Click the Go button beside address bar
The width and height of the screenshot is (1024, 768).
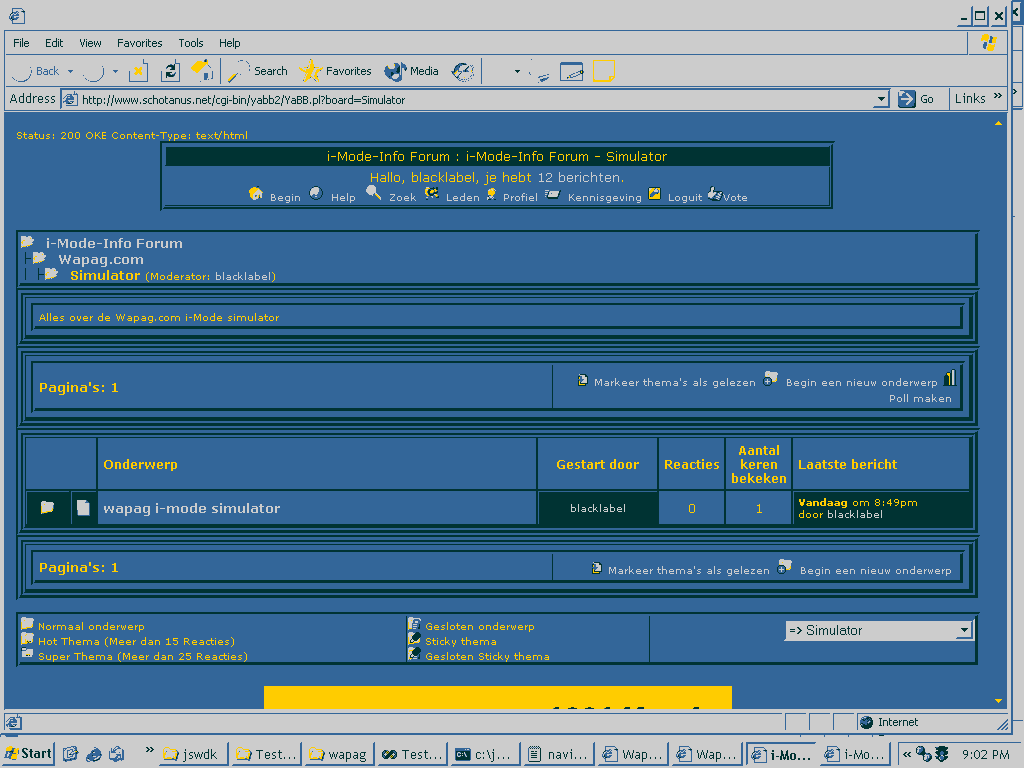917,99
